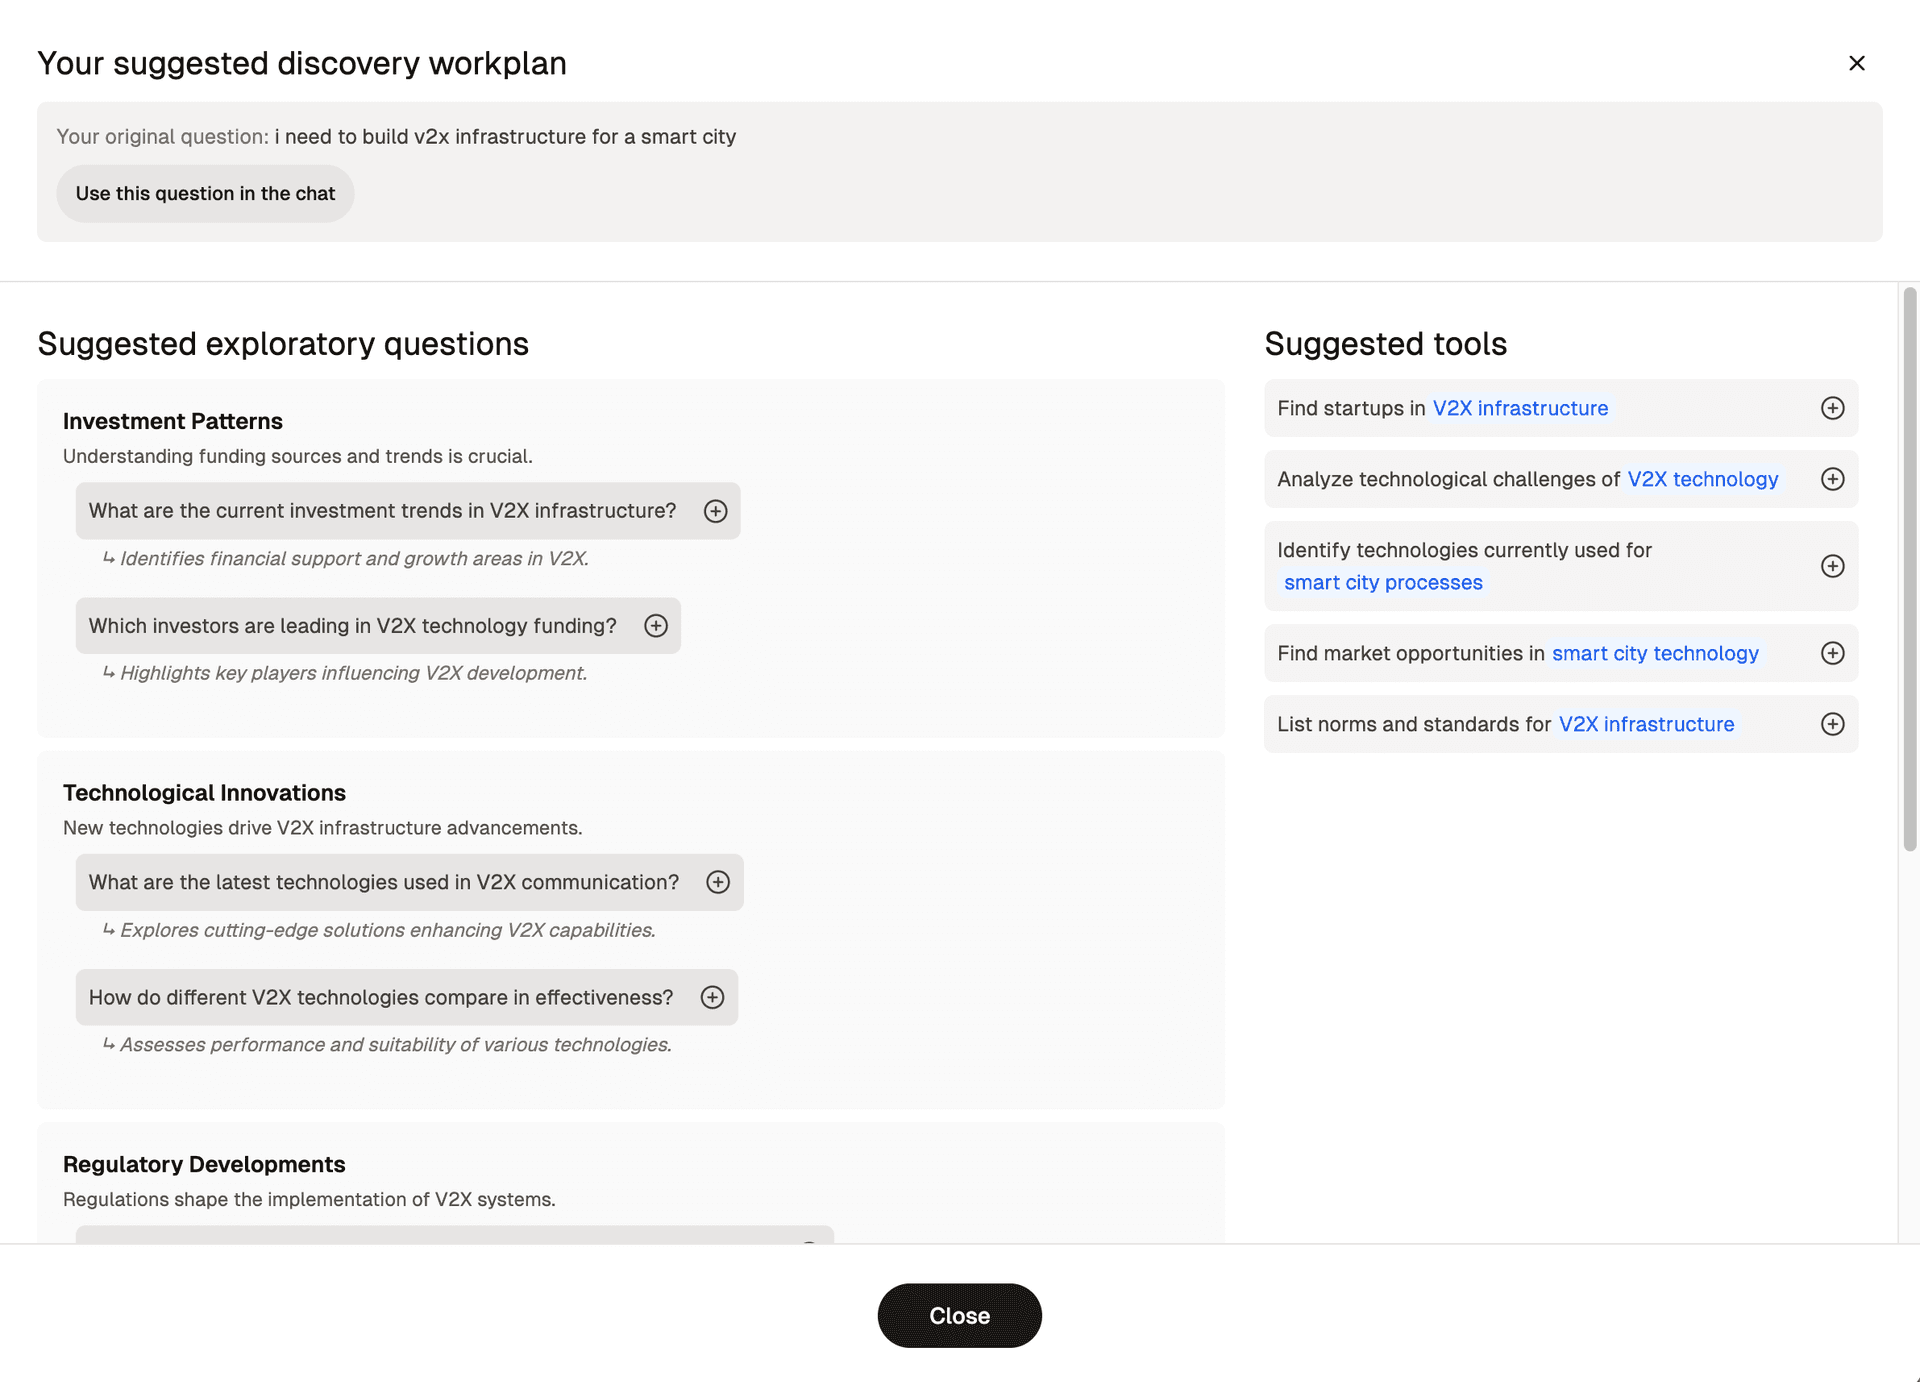Add the 'Find startups in V2X infrastructure' tool via plus icon
The height and width of the screenshot is (1382, 1920).
1832,408
